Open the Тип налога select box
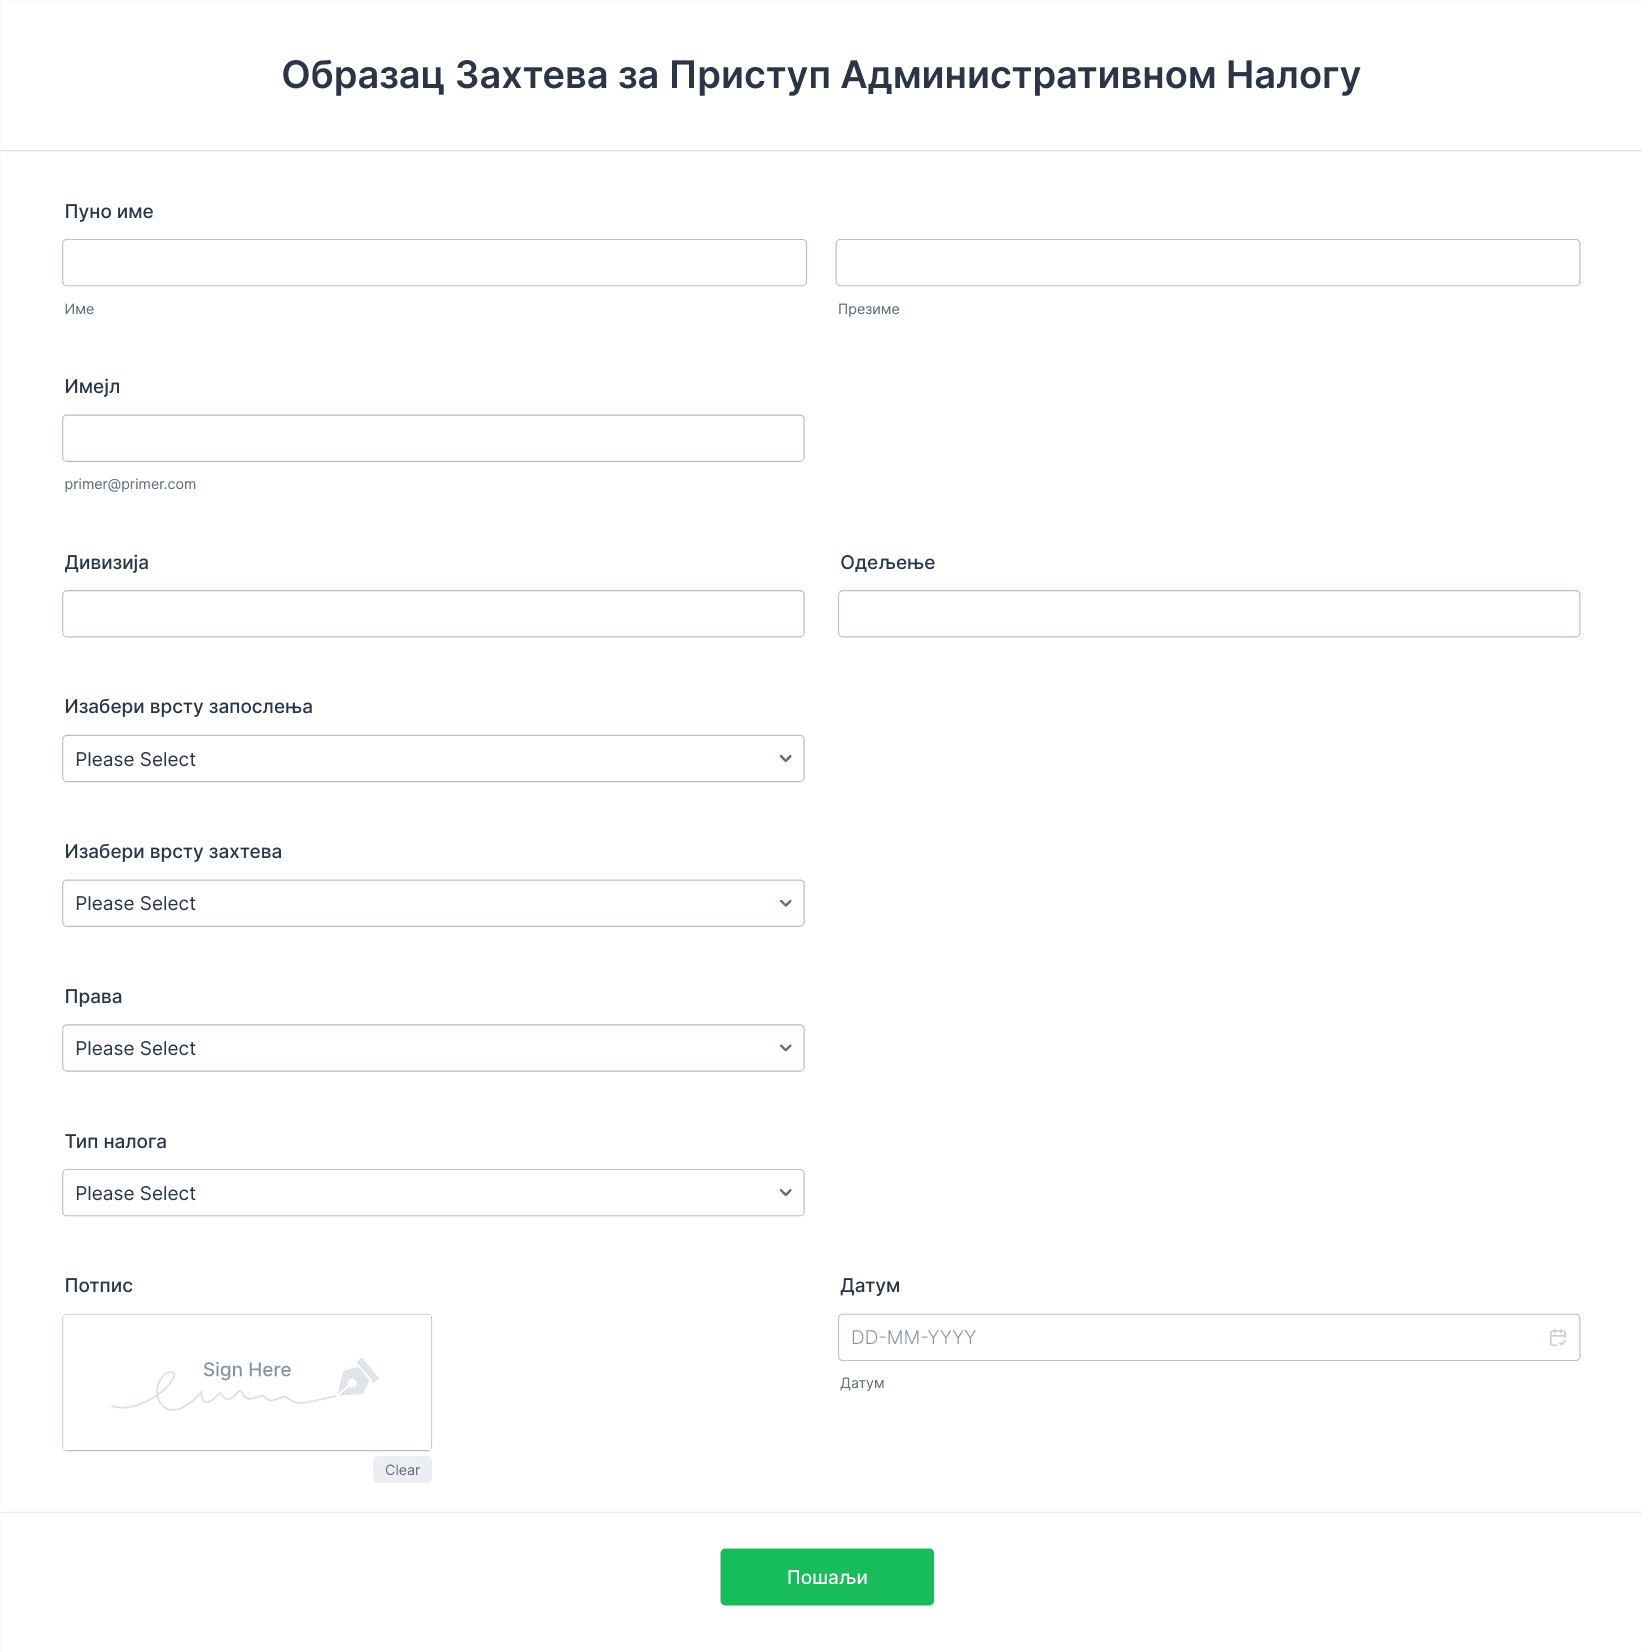Screen dimensions: 1642x1652 (x=433, y=1193)
